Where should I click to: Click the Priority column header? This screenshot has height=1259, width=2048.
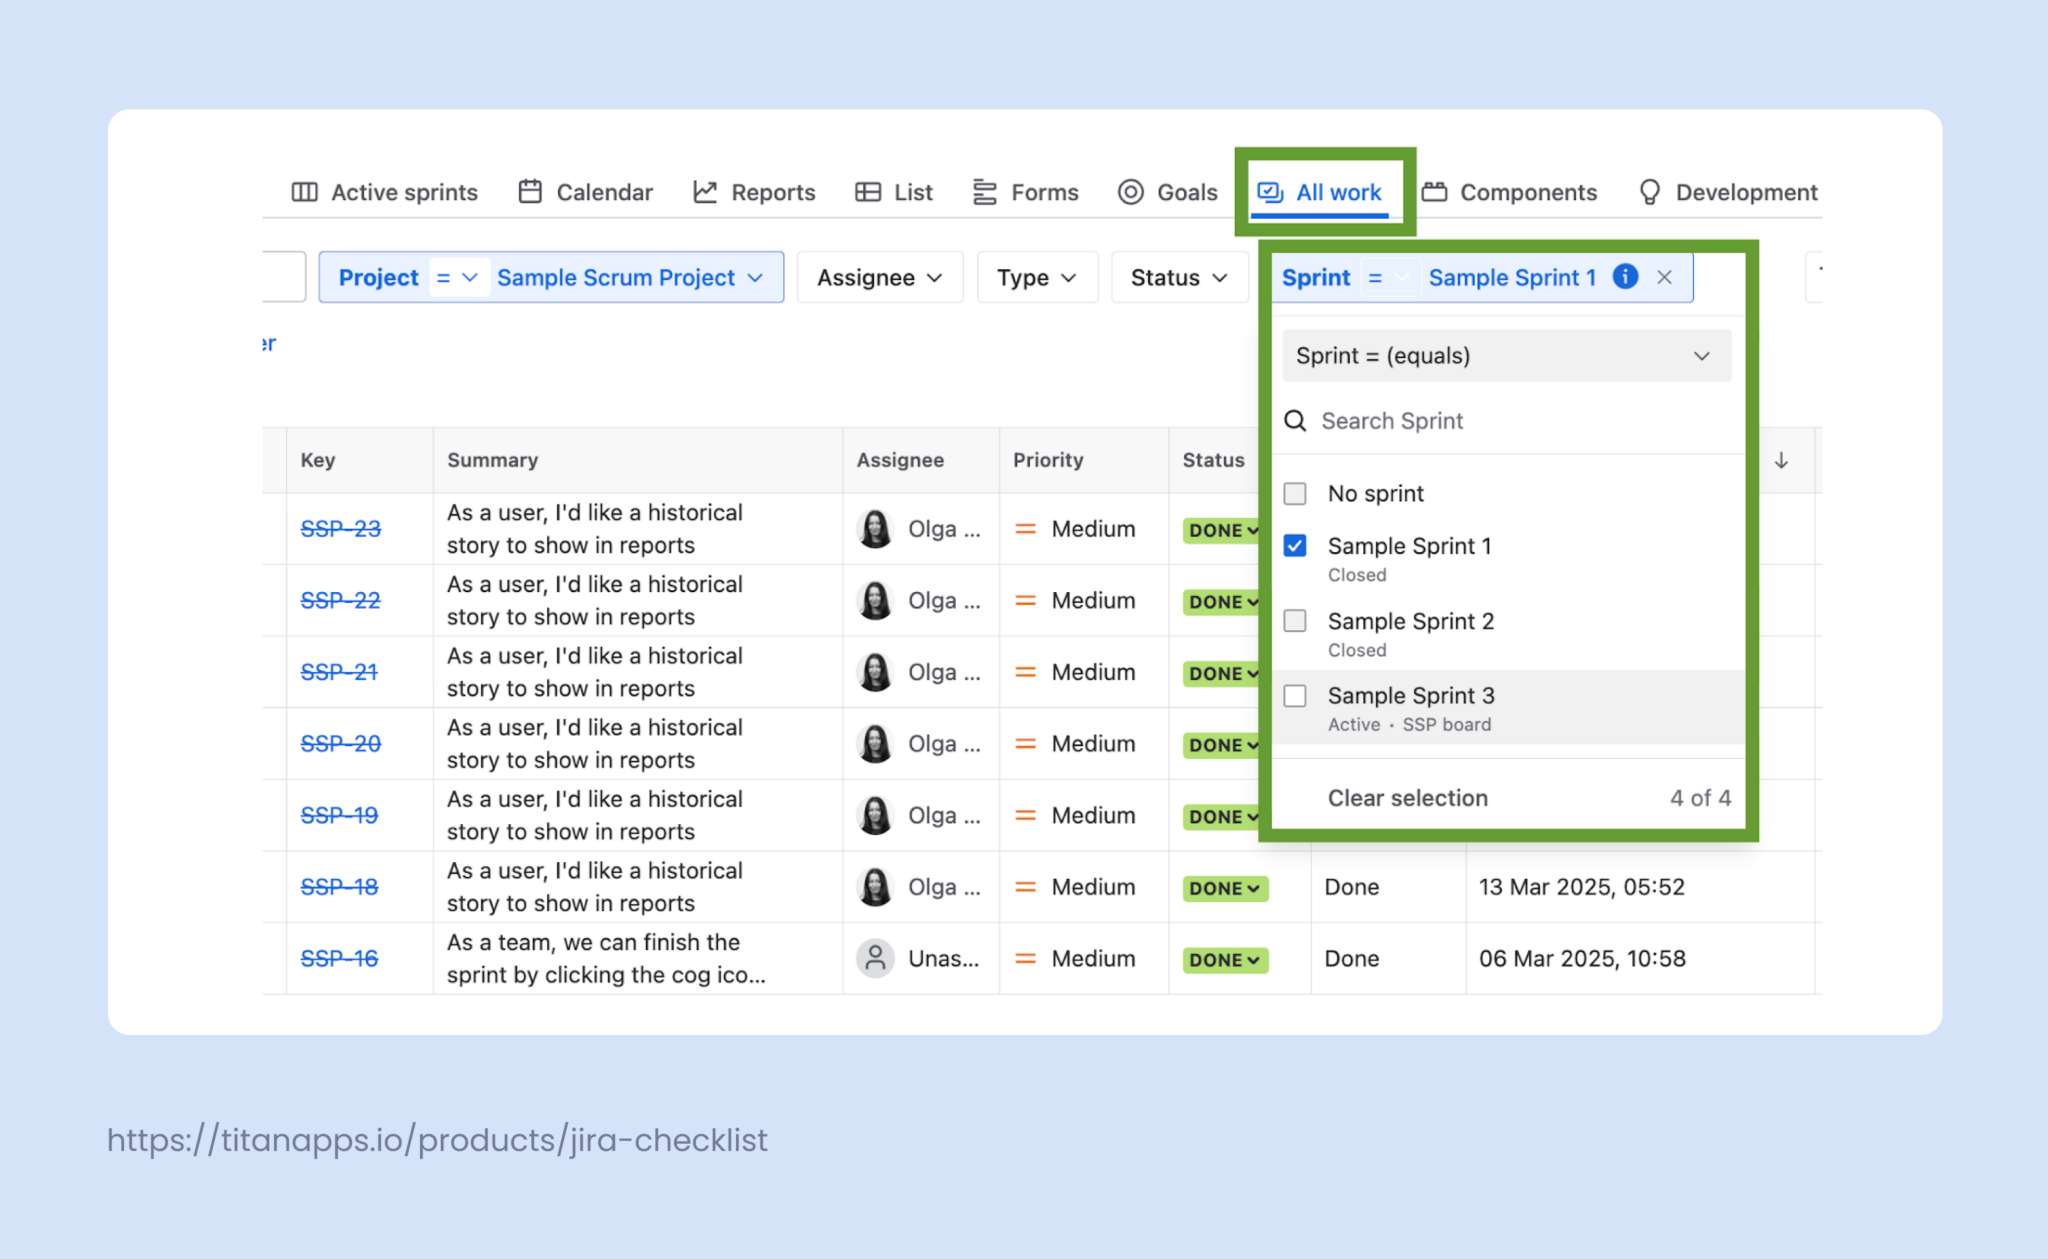click(x=1048, y=460)
